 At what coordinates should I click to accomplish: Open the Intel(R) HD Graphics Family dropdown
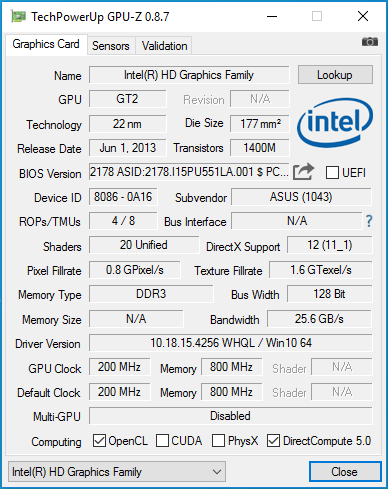[x=117, y=472]
